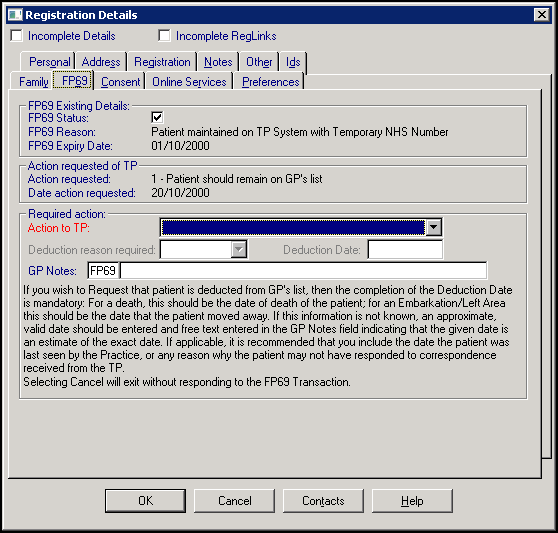Go to the Registration tab

click(162, 62)
